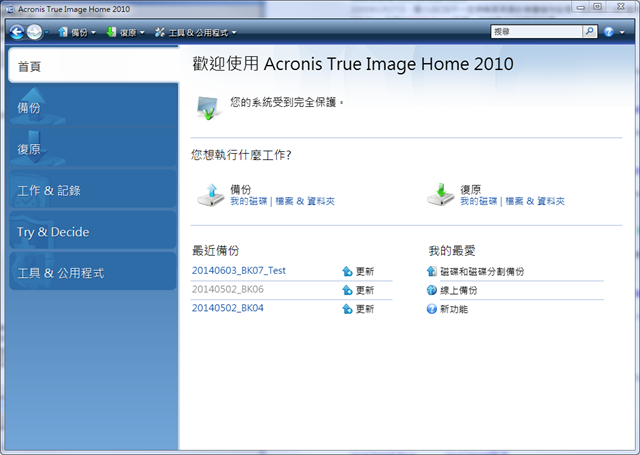Click 我的磁碟 link under 備份
640x455 pixels.
tap(249, 201)
